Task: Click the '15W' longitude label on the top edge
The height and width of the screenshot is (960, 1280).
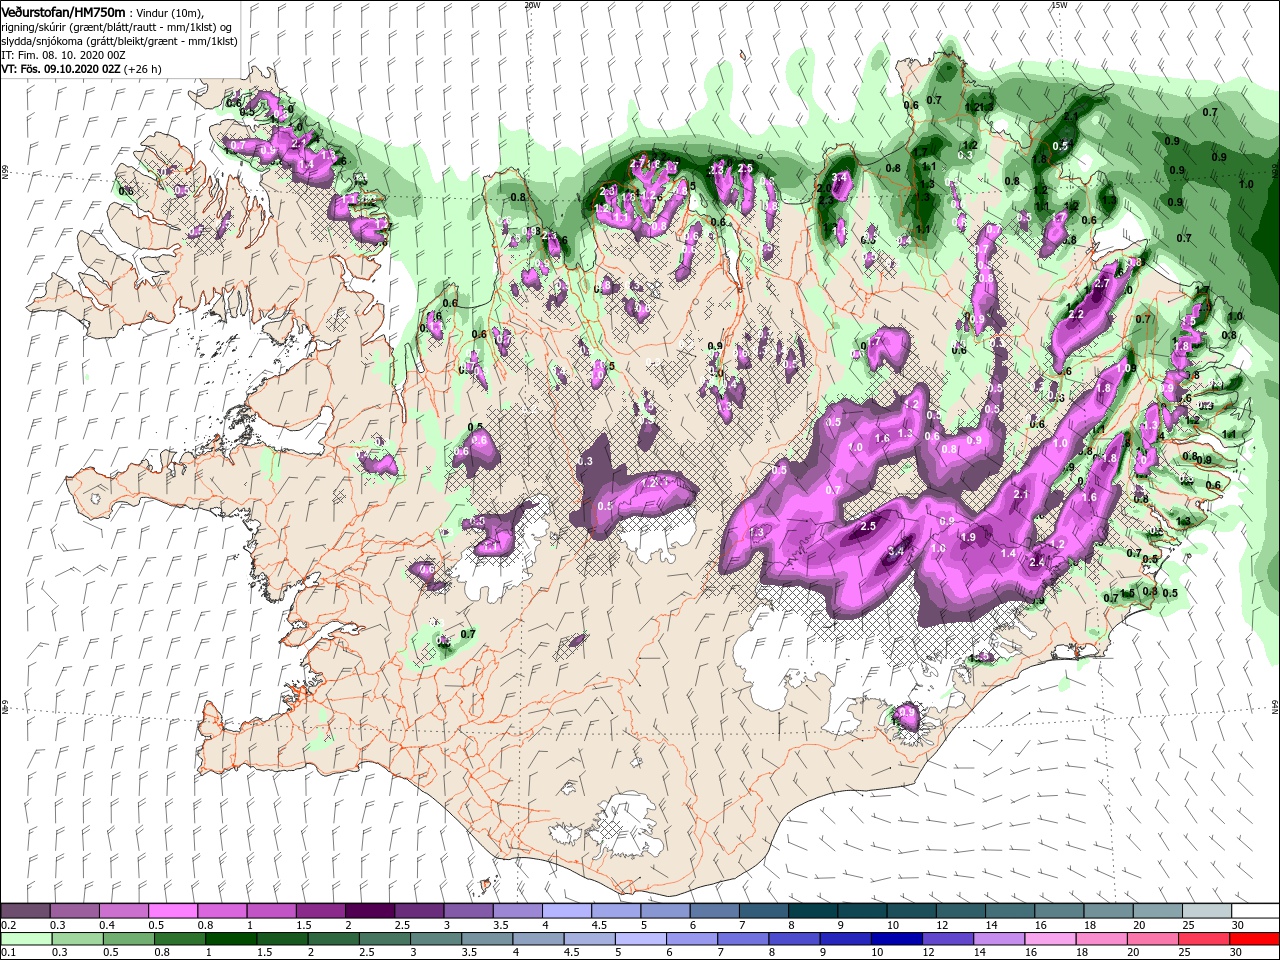Action: coord(1059,5)
